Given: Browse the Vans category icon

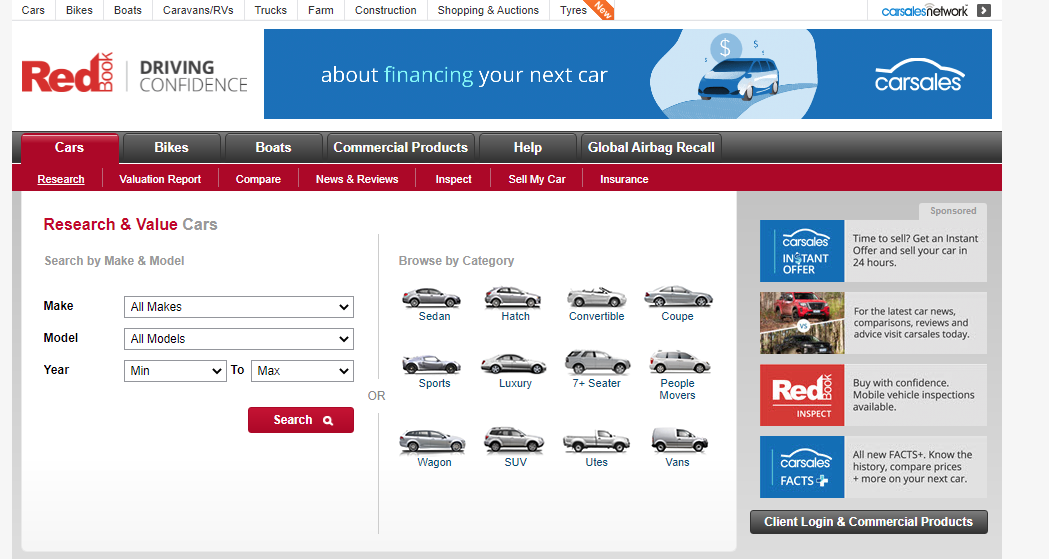Looking at the screenshot, I should point(679,440).
